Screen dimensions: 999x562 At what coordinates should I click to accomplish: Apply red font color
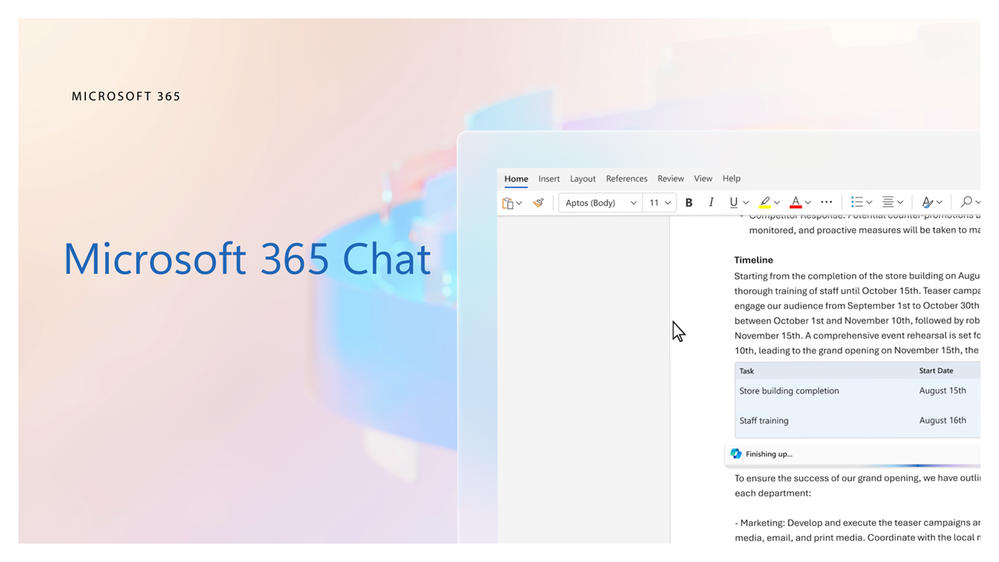pos(796,203)
